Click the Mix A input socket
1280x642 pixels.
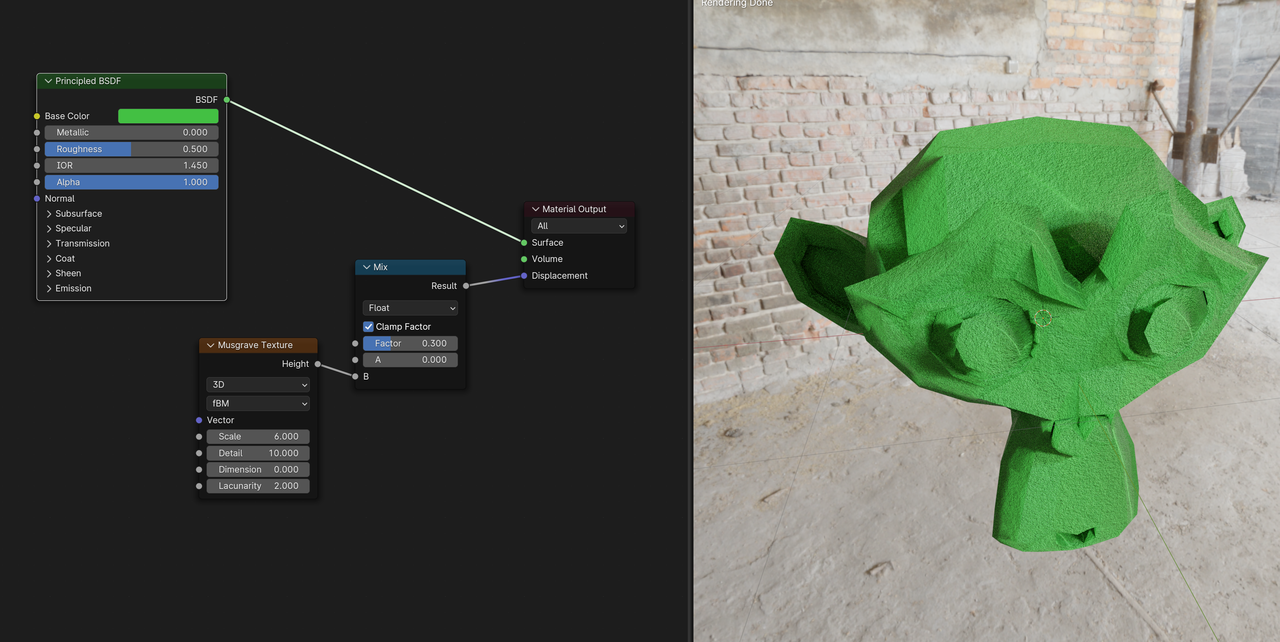pos(355,360)
